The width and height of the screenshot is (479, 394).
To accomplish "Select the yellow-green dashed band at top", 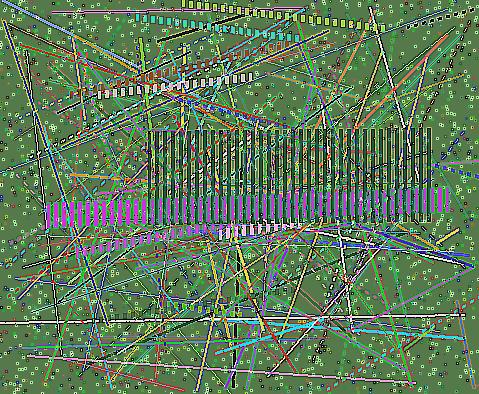I will (283, 15).
